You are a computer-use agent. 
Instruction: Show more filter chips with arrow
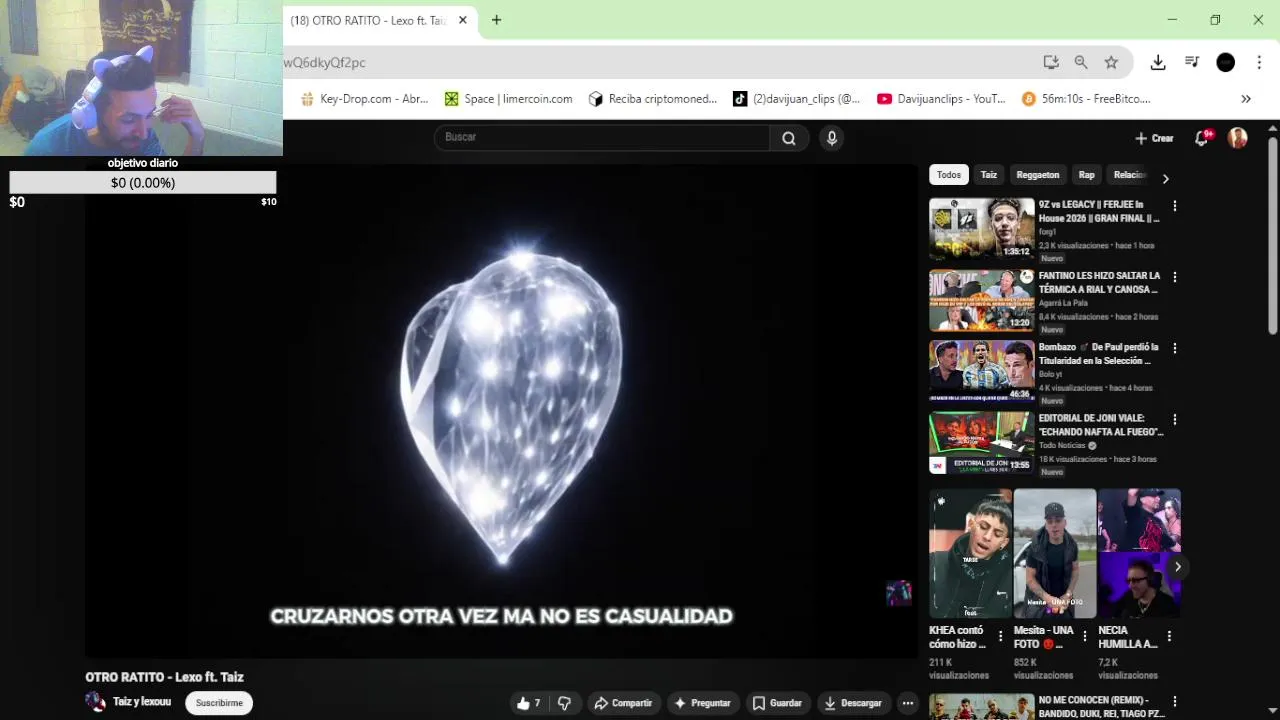click(x=1165, y=178)
